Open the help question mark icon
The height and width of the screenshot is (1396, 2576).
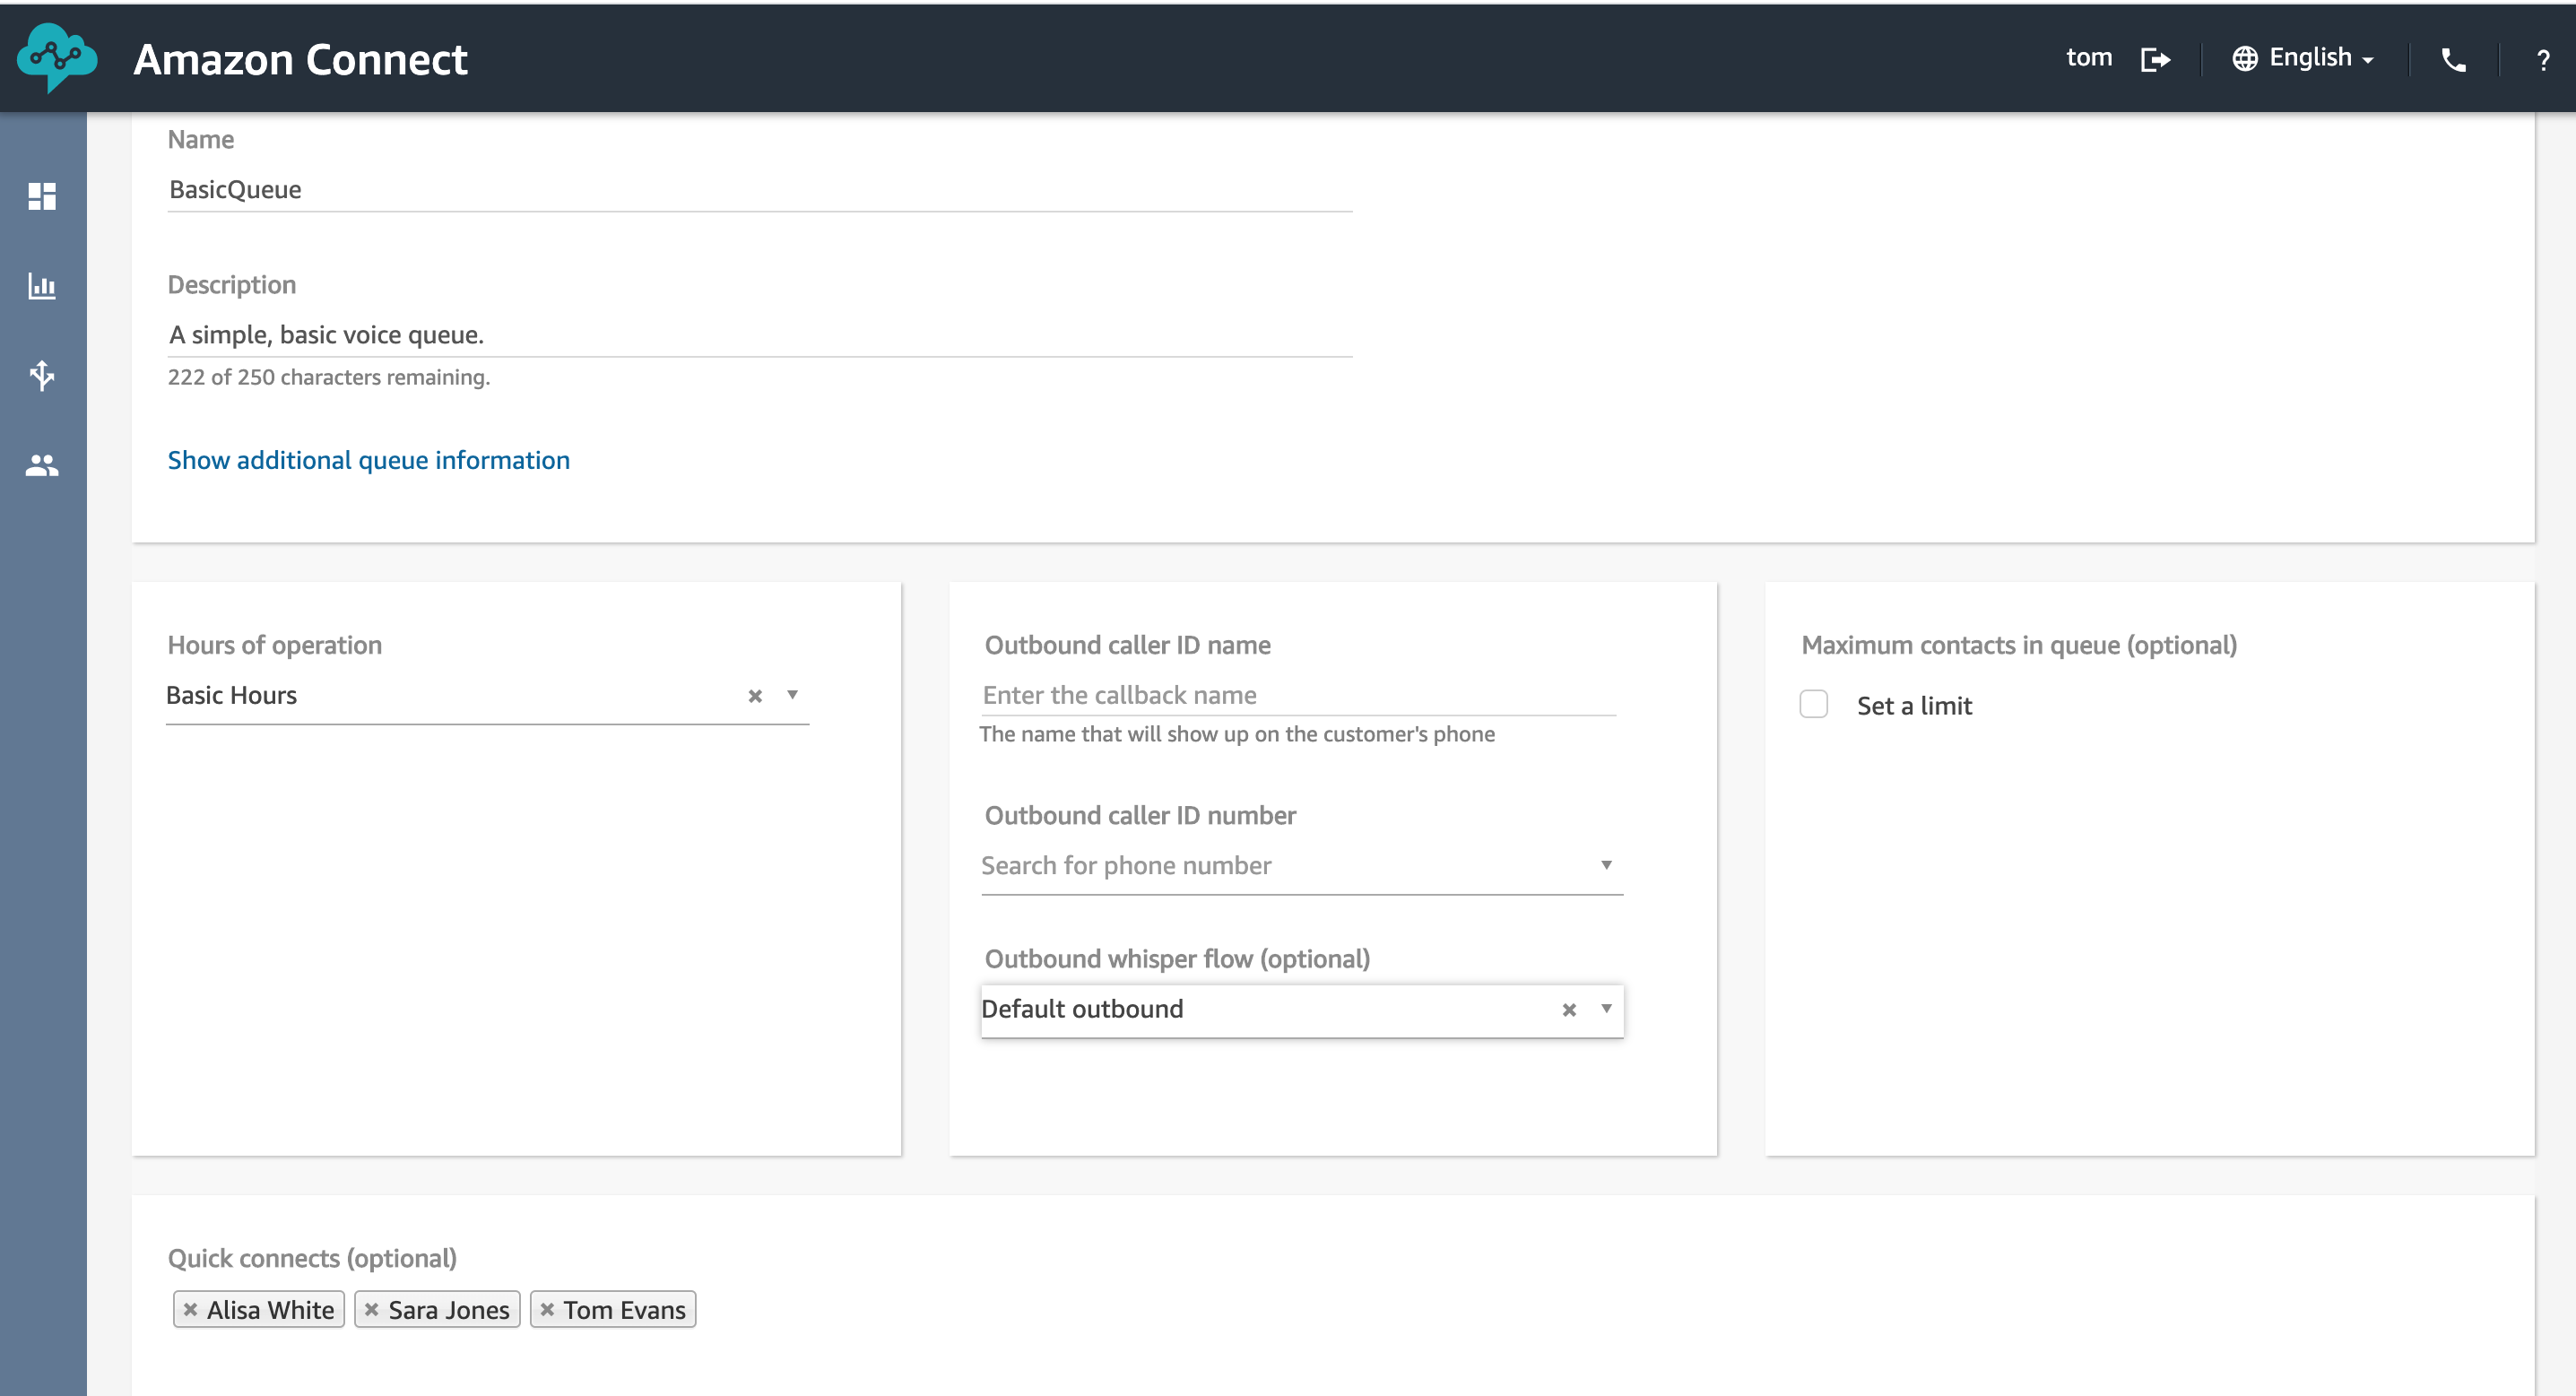[2543, 60]
